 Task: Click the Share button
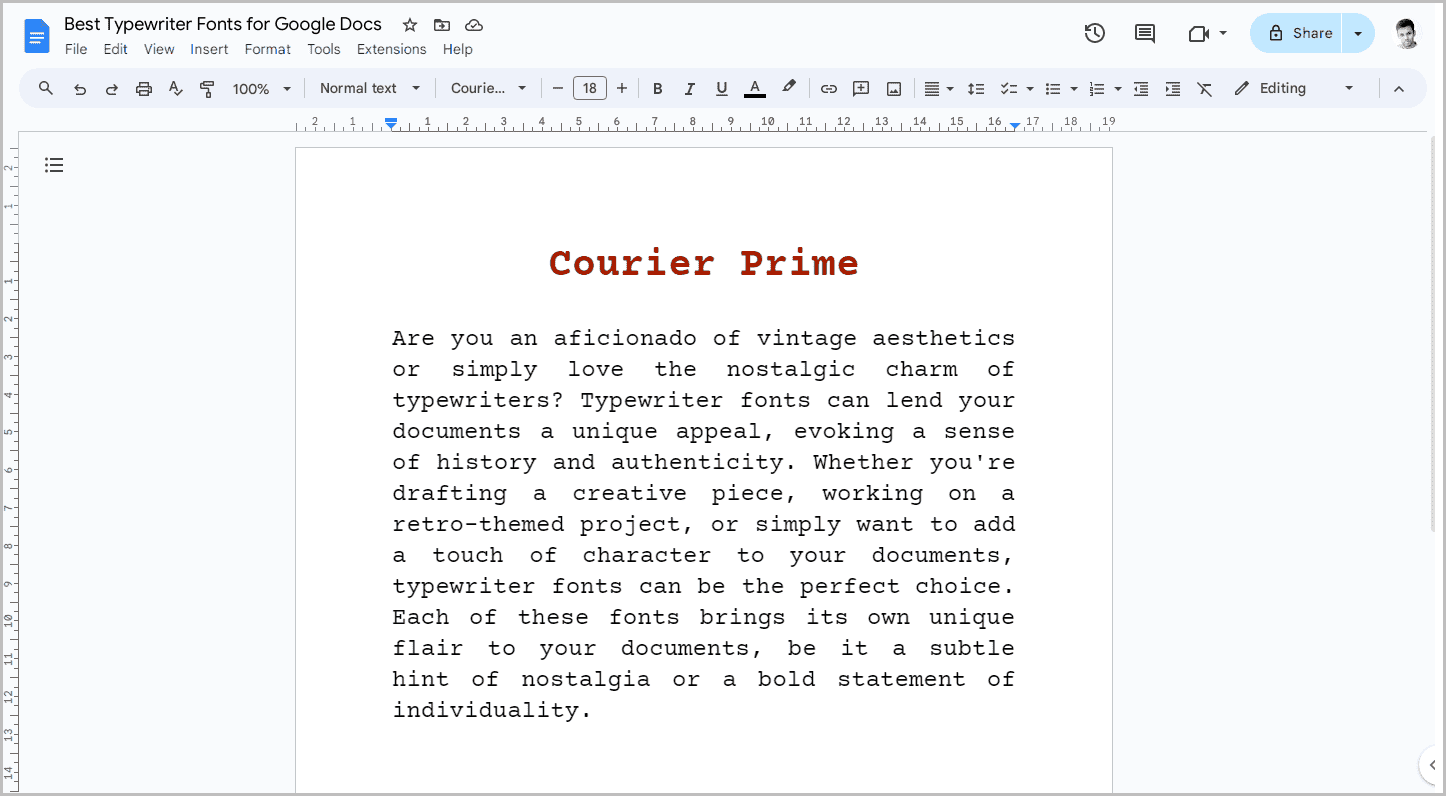click(1298, 33)
